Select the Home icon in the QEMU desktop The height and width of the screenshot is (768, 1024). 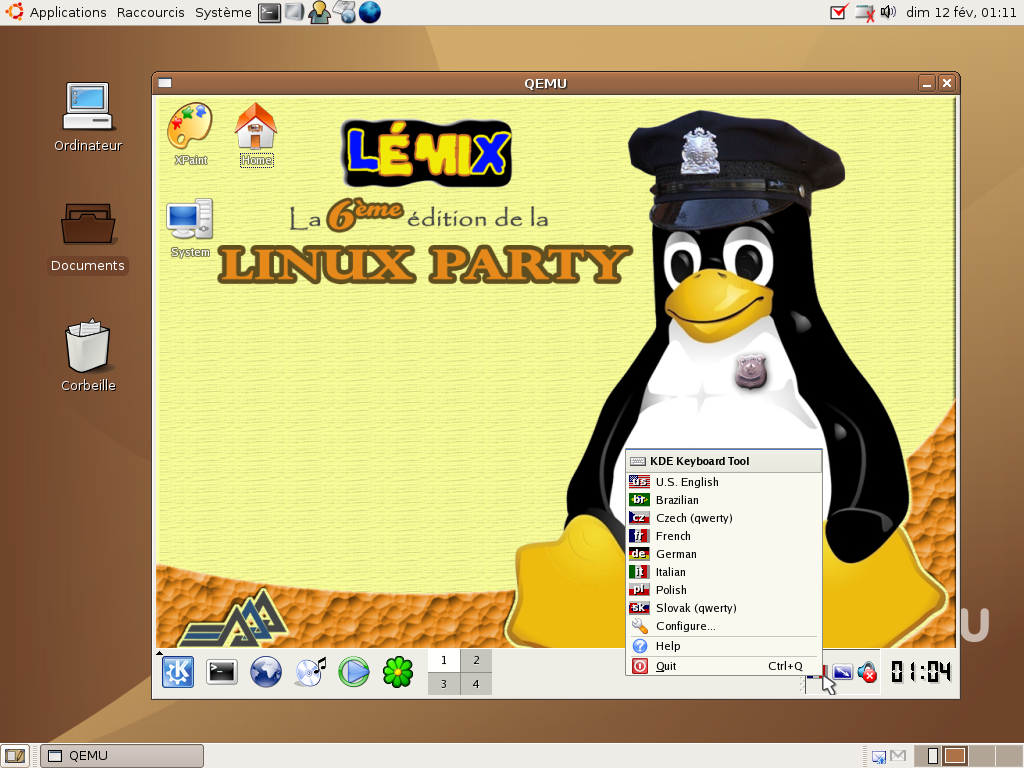coord(256,135)
